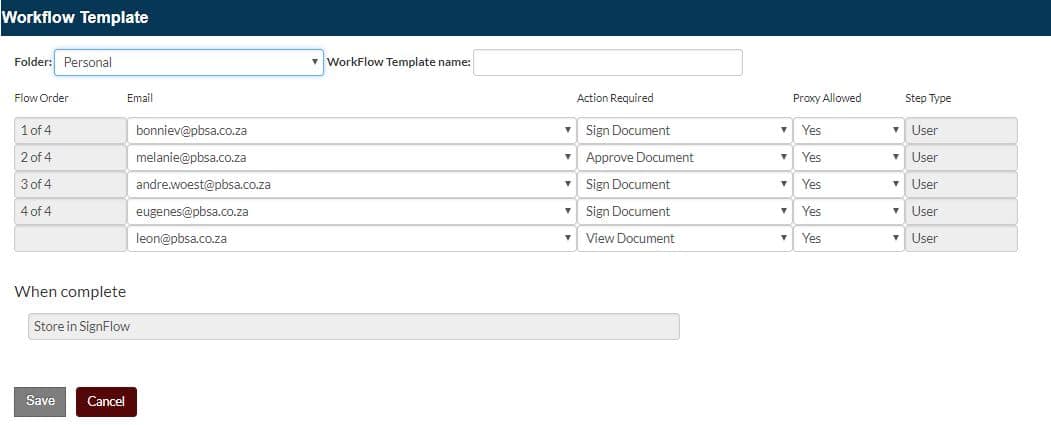Change Sign Document action for eugenes's row

tap(684, 211)
